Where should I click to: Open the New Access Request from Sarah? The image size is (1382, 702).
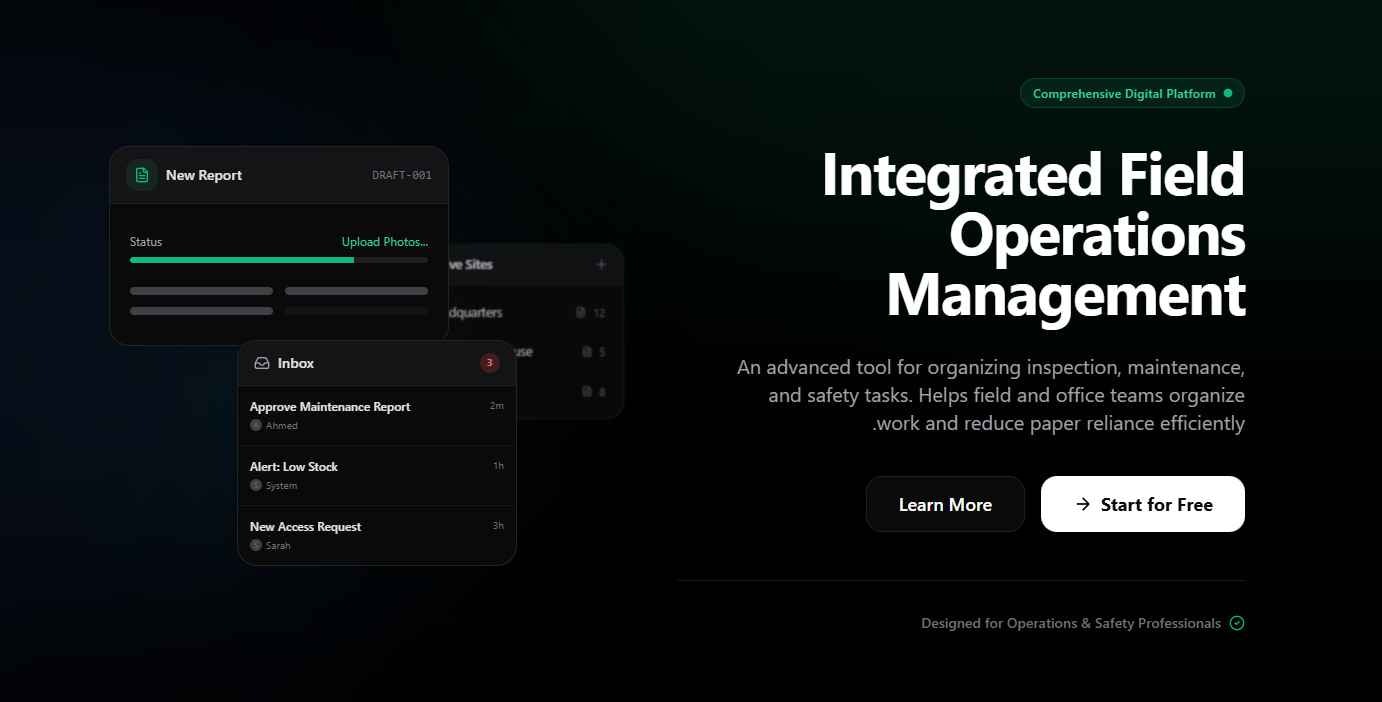(305, 527)
